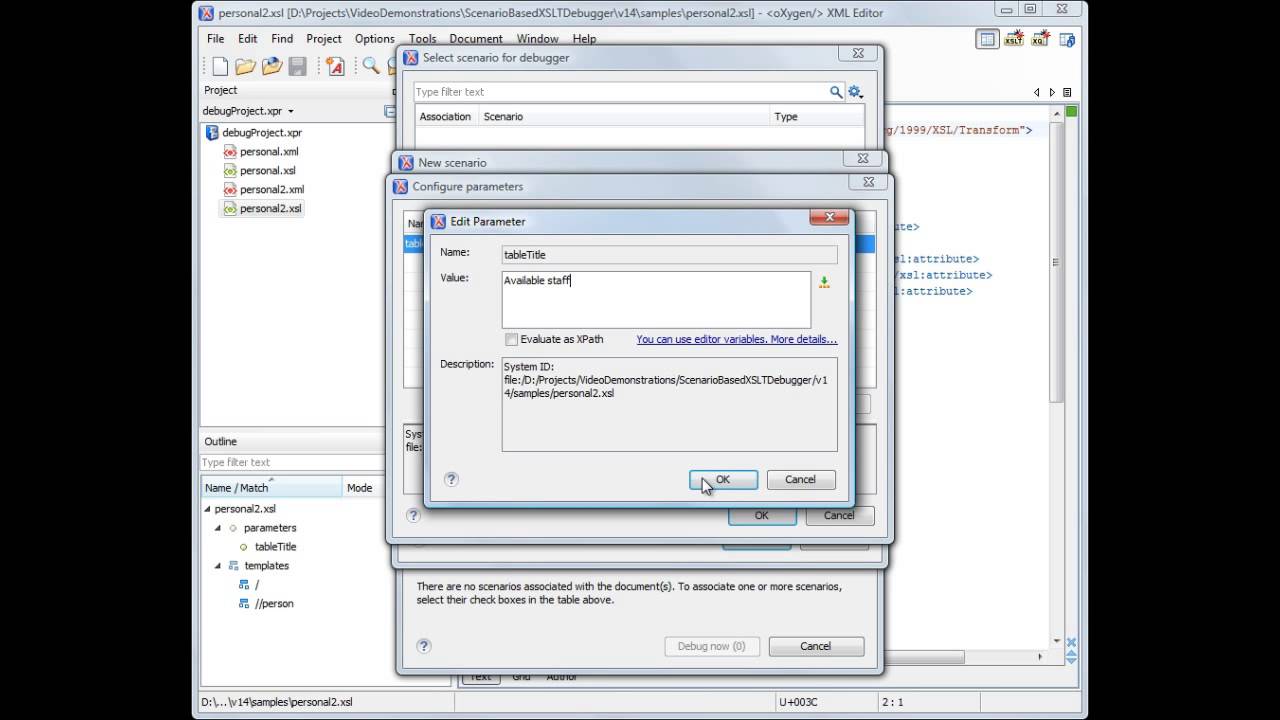
Task: Click the parameter Name field
Action: click(670, 255)
